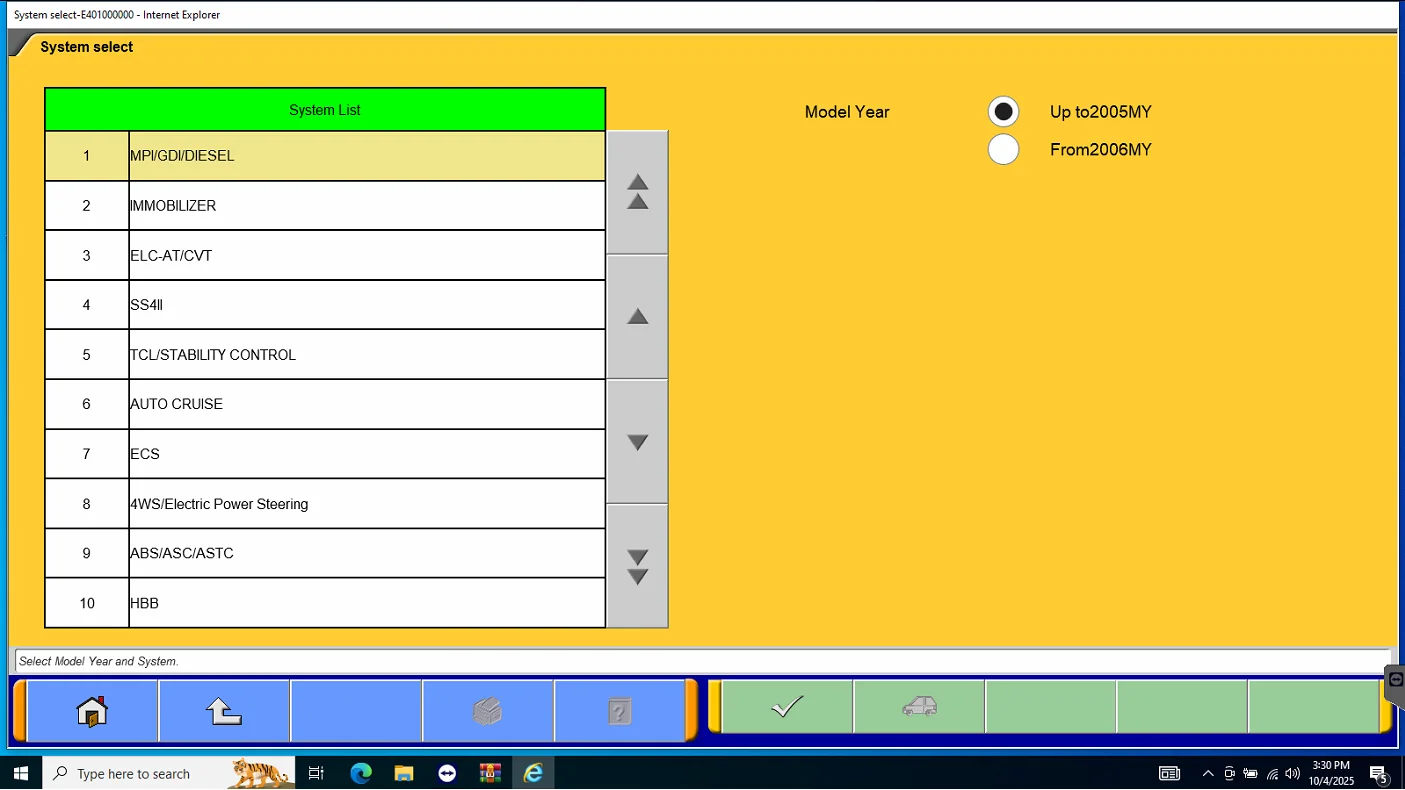Image resolution: width=1405 pixels, height=790 pixels.
Task: Click the Up to2005MY label text
Action: [1101, 112]
